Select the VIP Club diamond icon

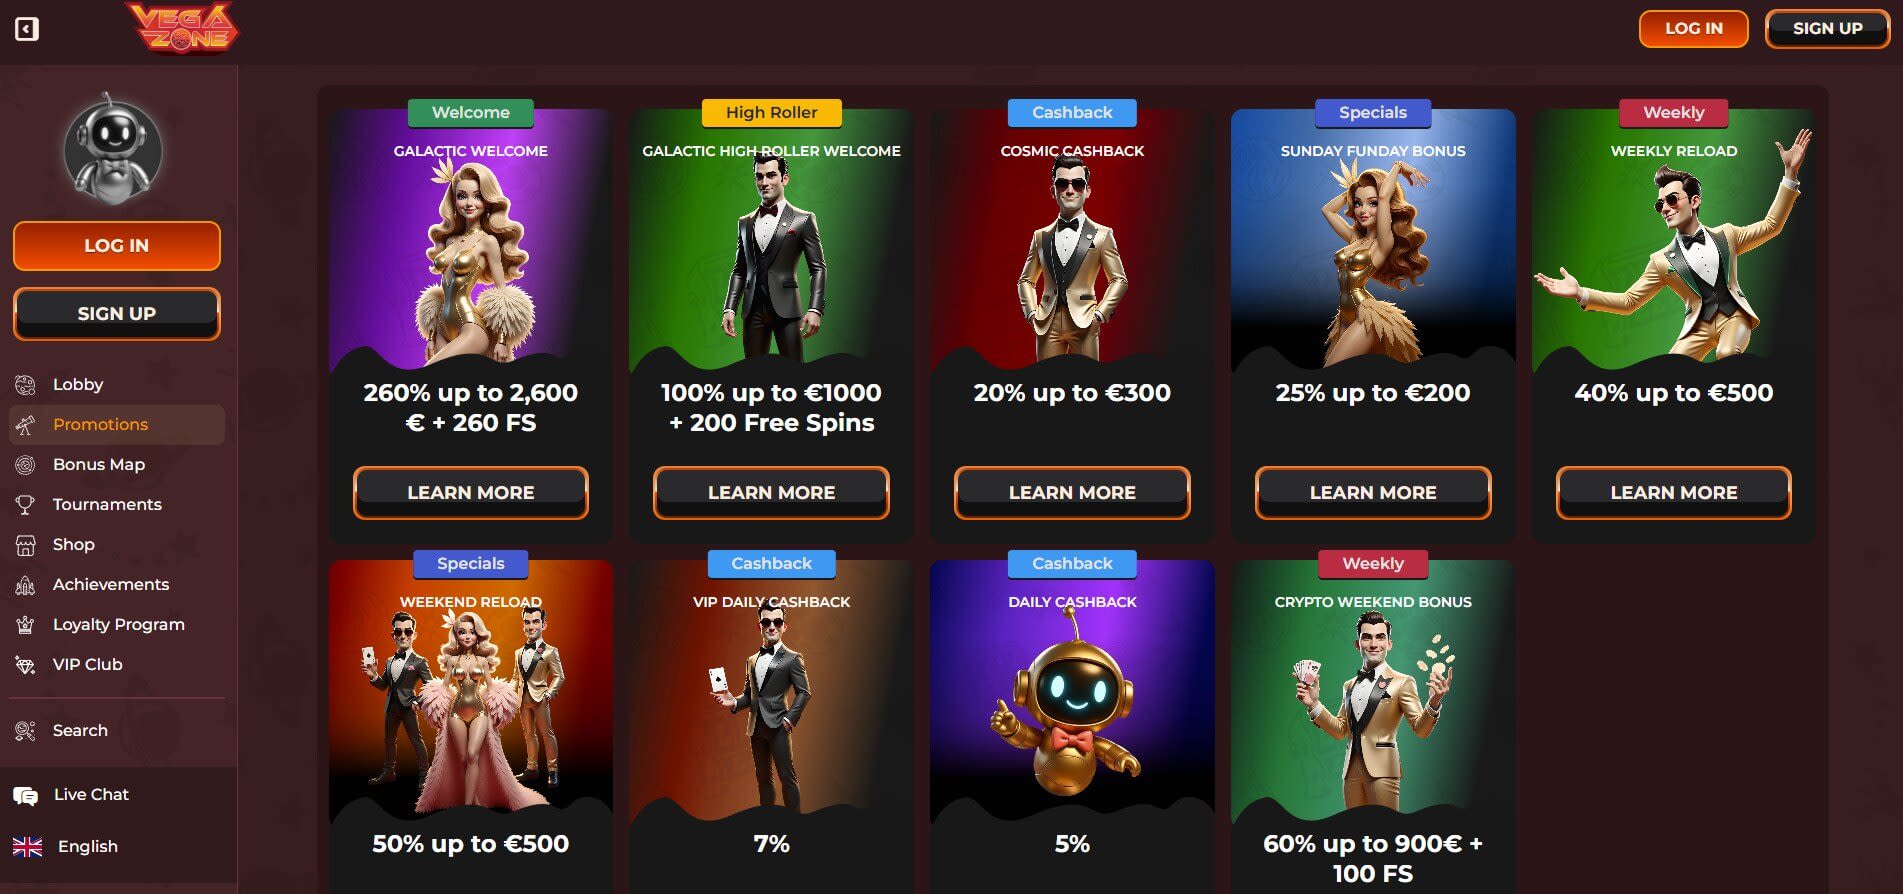pyautogui.click(x=25, y=664)
